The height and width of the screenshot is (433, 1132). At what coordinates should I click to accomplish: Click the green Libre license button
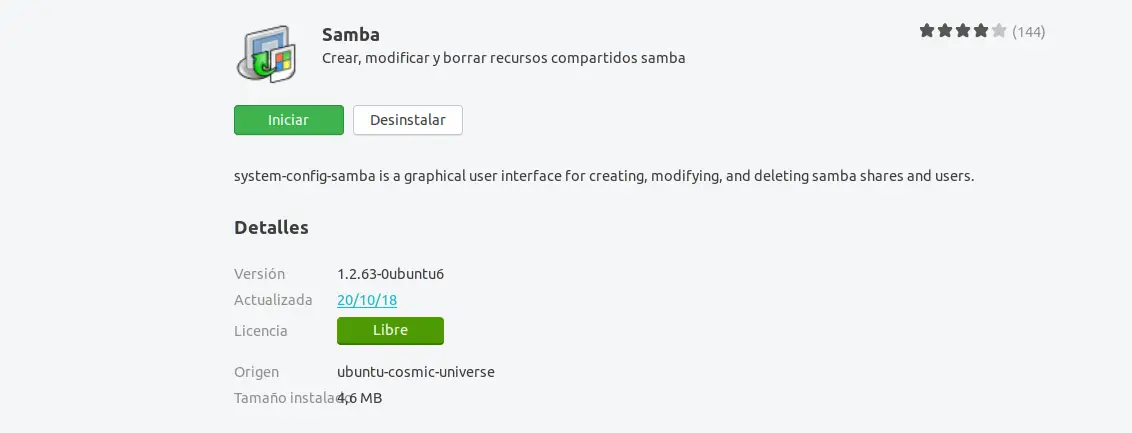coord(390,331)
